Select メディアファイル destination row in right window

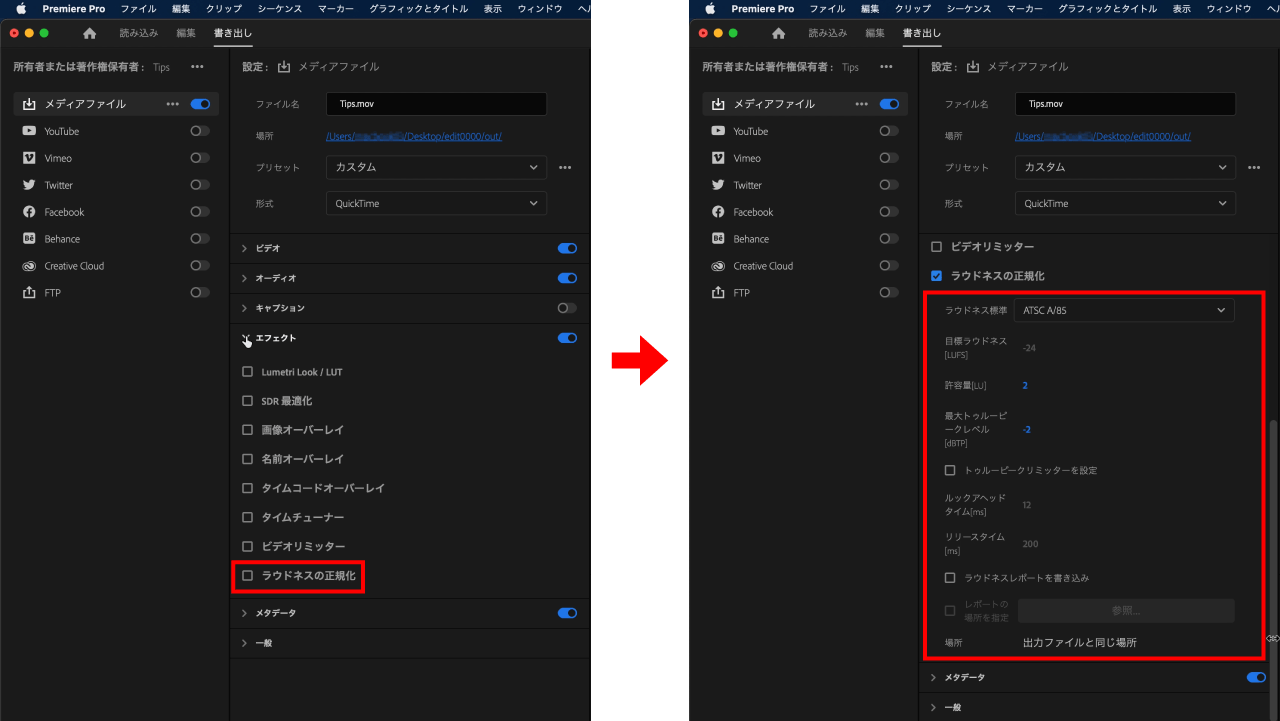[x=805, y=104]
